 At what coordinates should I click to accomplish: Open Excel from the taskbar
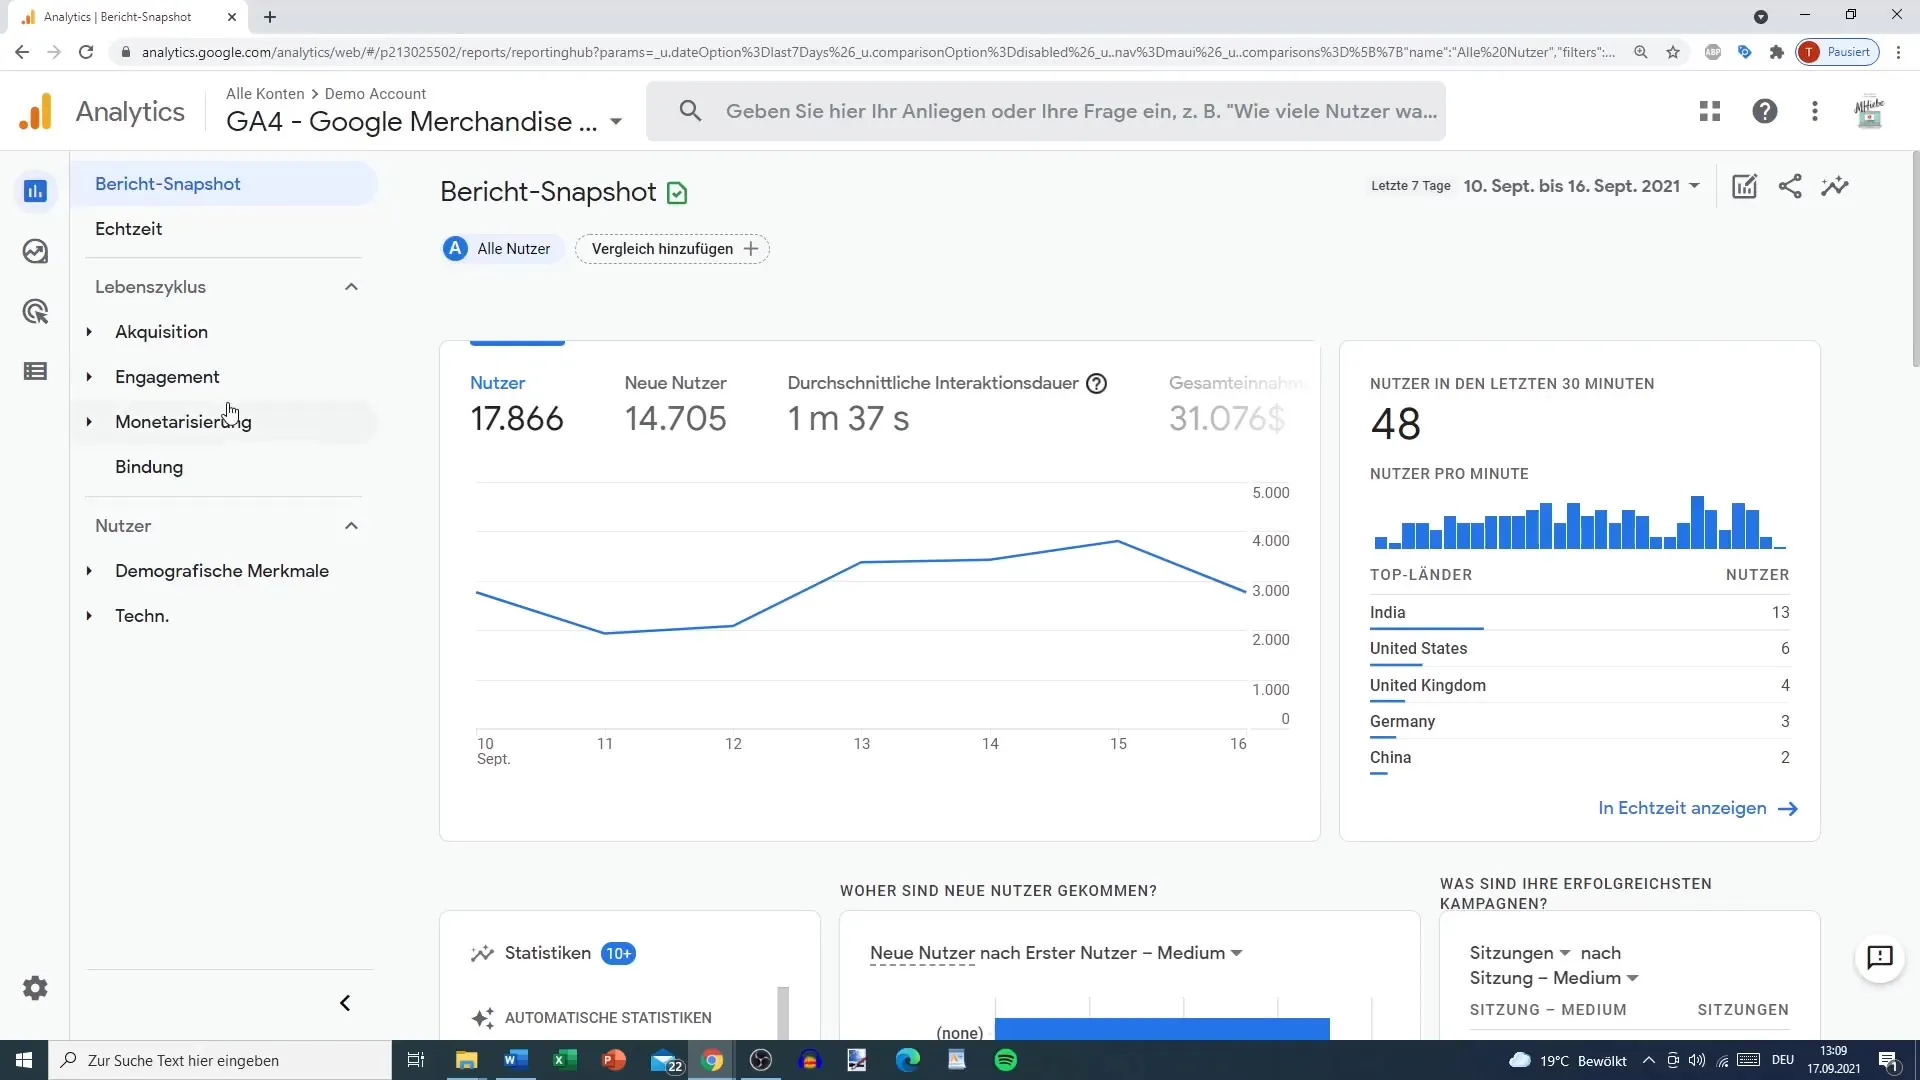click(x=565, y=1060)
